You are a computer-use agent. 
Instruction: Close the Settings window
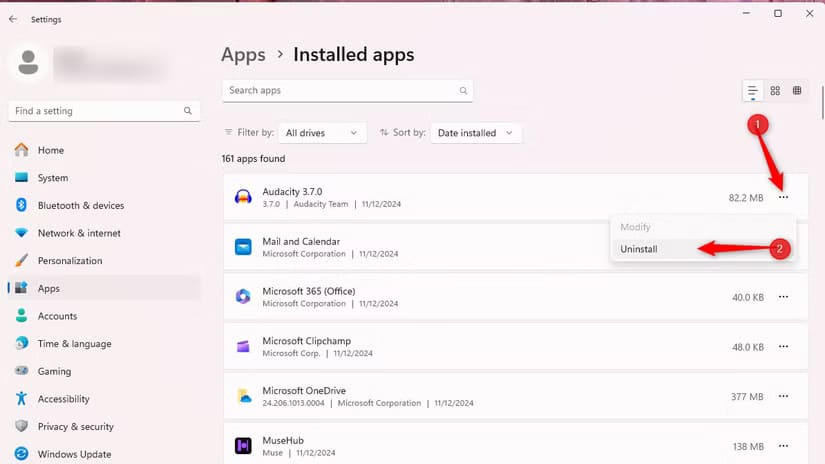[810, 13]
